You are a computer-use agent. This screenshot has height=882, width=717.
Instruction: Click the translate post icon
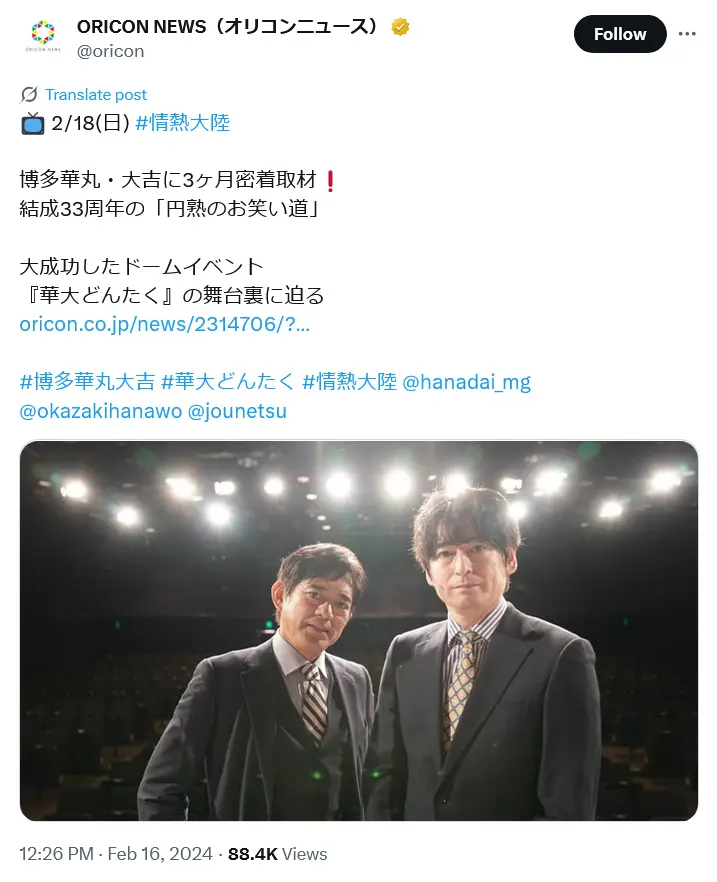coord(29,94)
